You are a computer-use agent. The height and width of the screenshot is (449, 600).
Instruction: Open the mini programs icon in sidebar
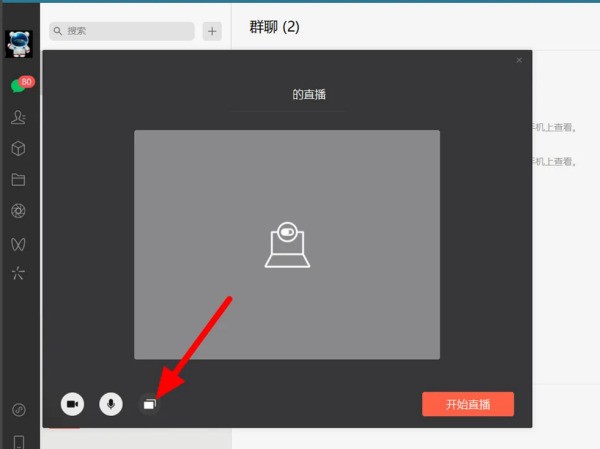click(19, 410)
